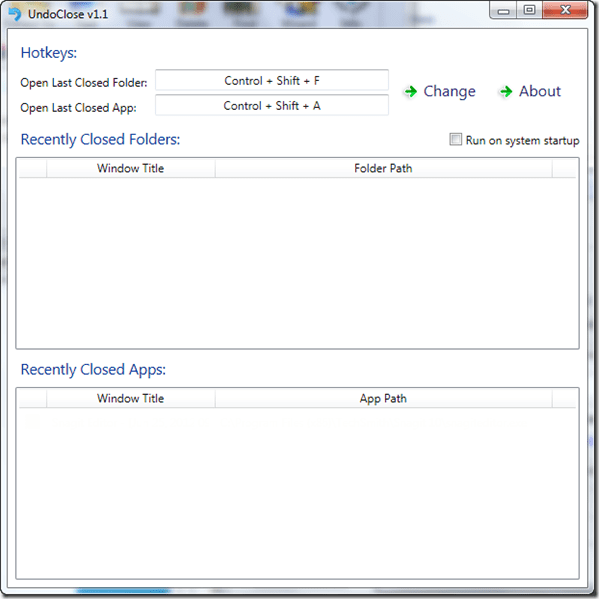Screen dimensions: 599x599
Task: Click inside the empty Recently Closed Folders list
Action: (x=297, y=263)
